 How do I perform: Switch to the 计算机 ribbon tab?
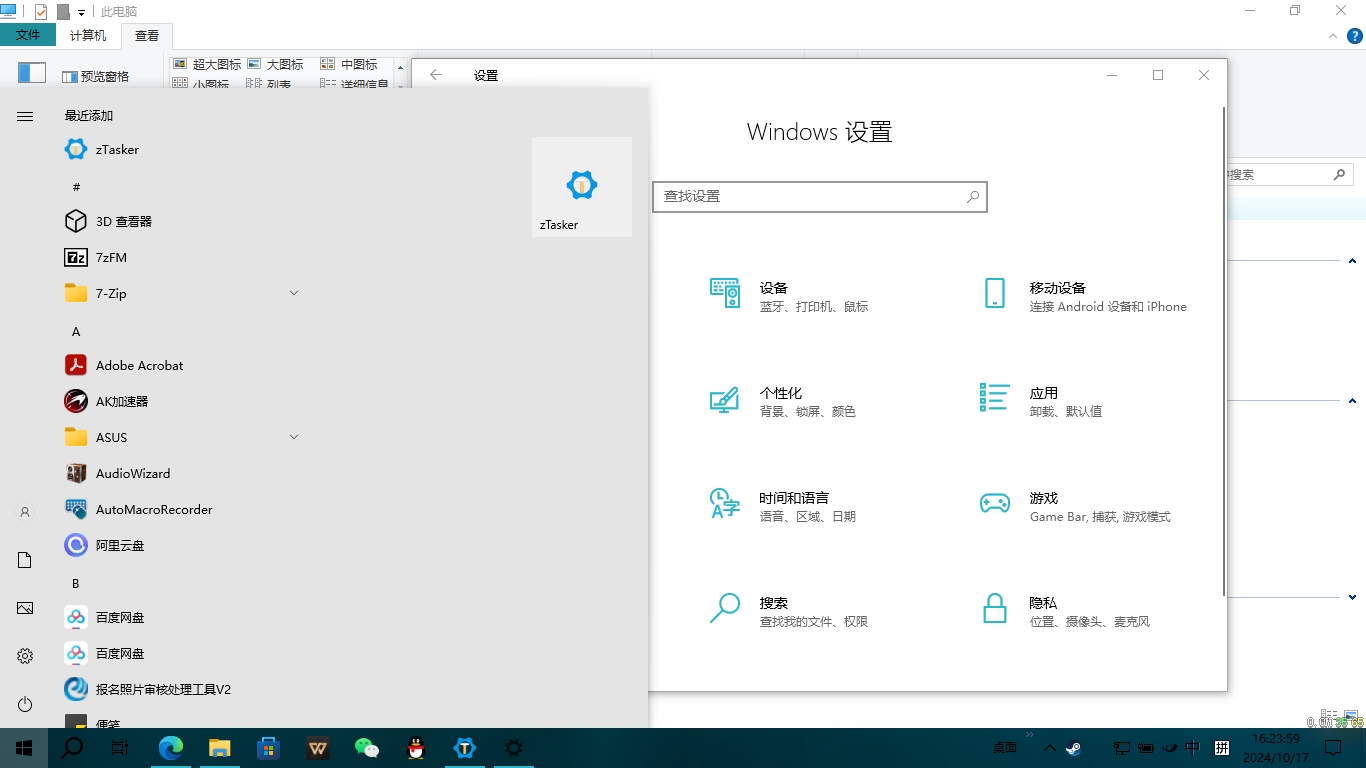tap(88, 35)
